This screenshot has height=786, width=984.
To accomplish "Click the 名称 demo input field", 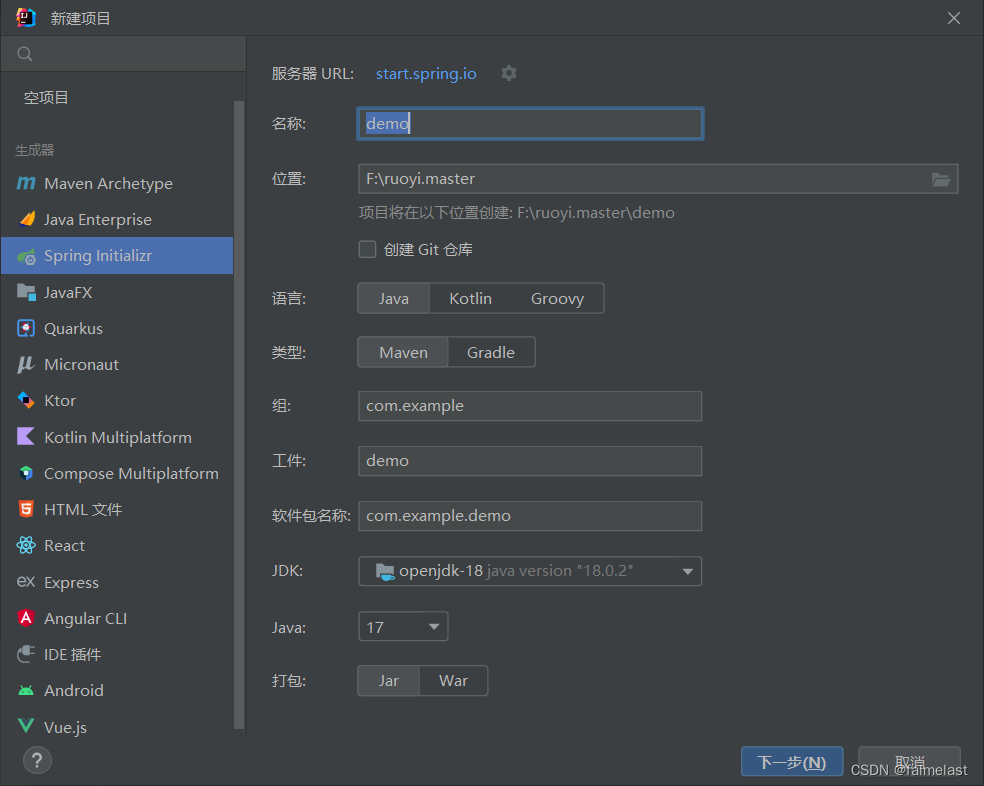I will tap(530, 124).
